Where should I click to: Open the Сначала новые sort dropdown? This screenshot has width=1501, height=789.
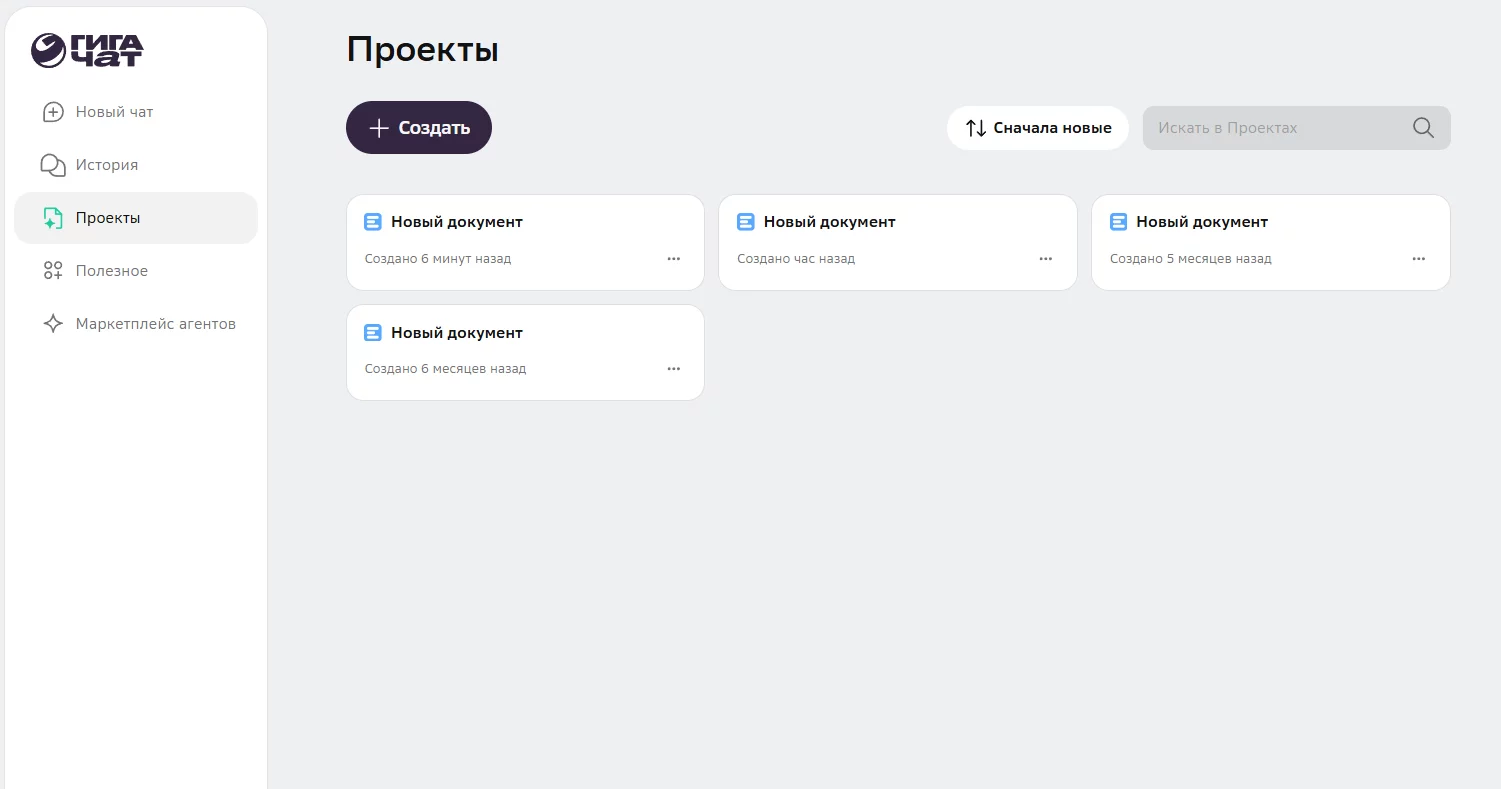point(1038,128)
